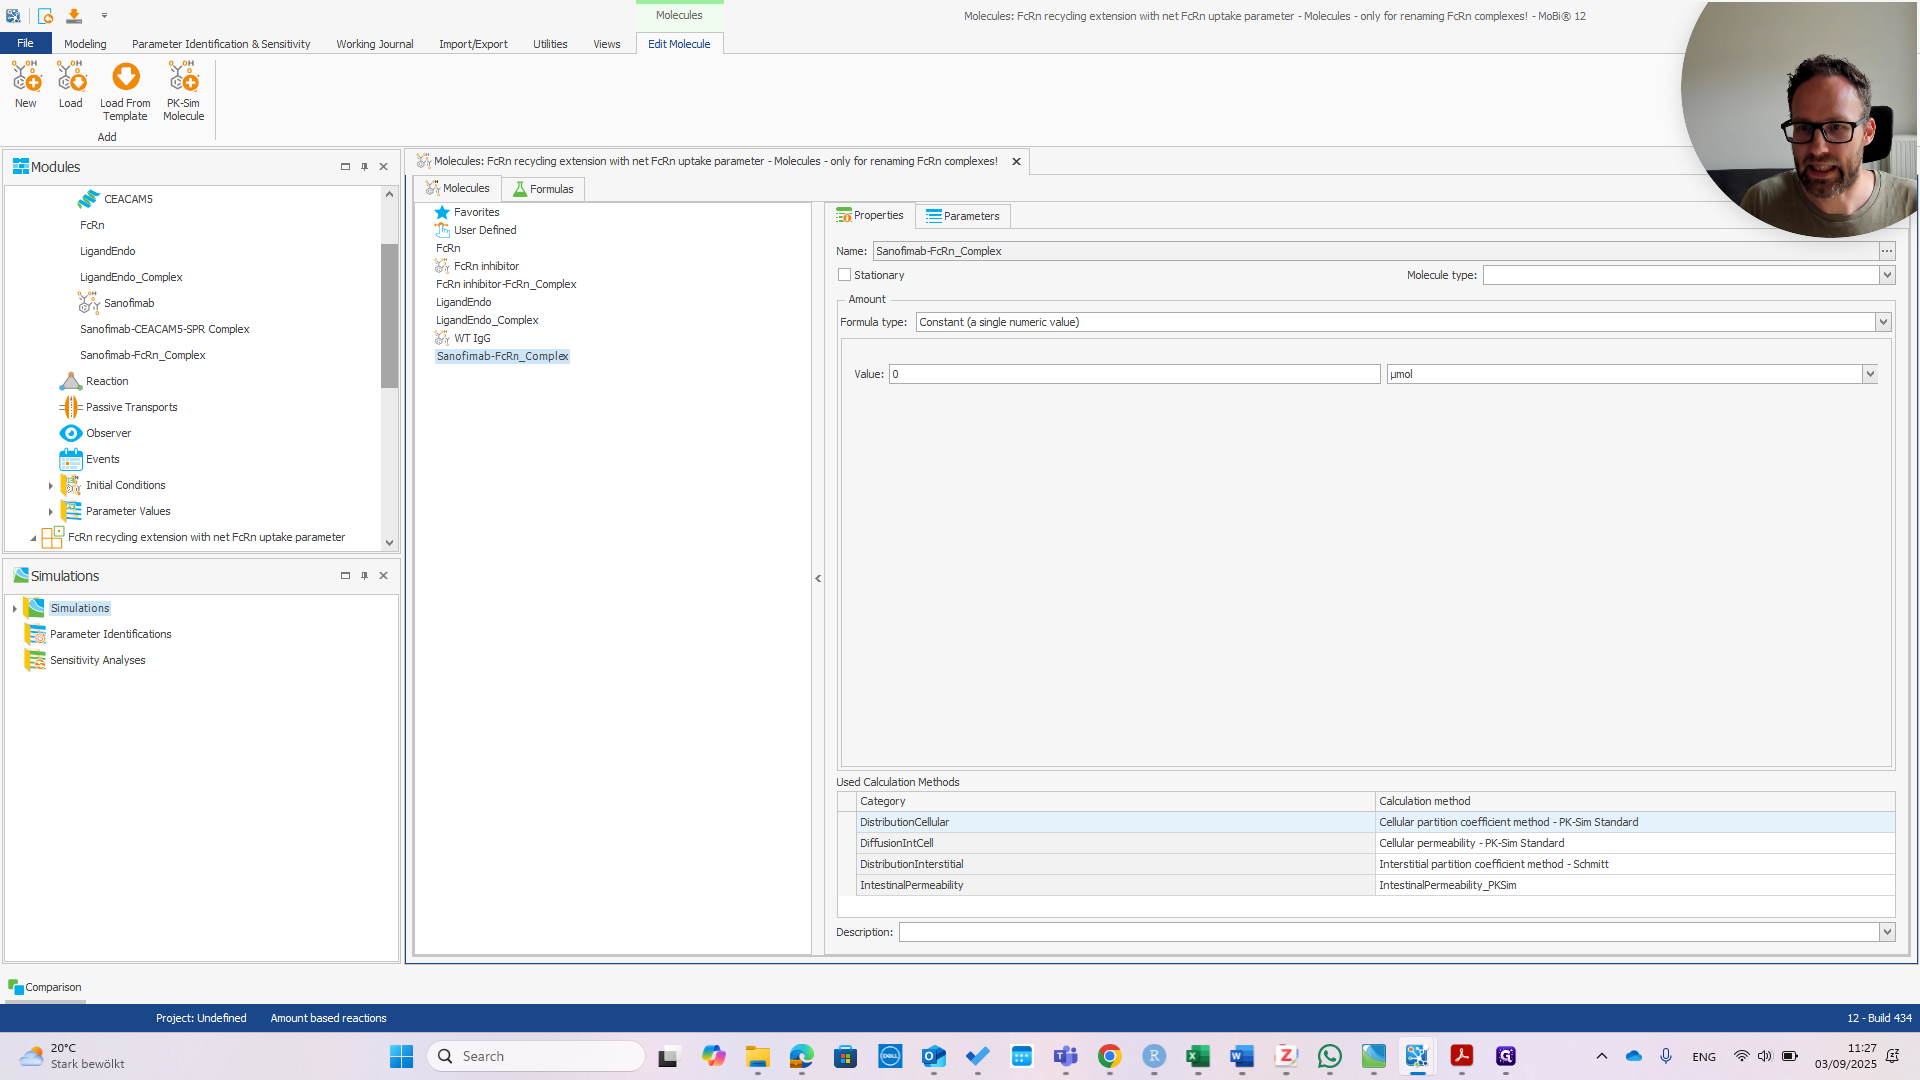
Task: Switch to the Parameters tab
Action: (x=962, y=216)
